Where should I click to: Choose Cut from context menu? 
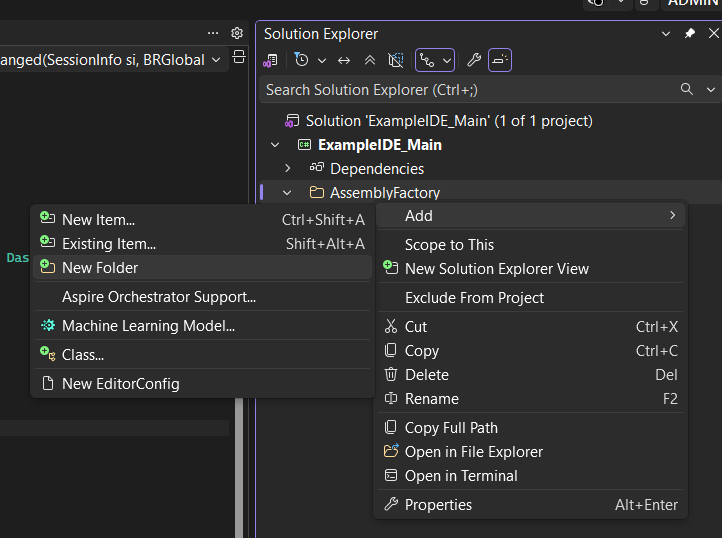tap(530, 327)
